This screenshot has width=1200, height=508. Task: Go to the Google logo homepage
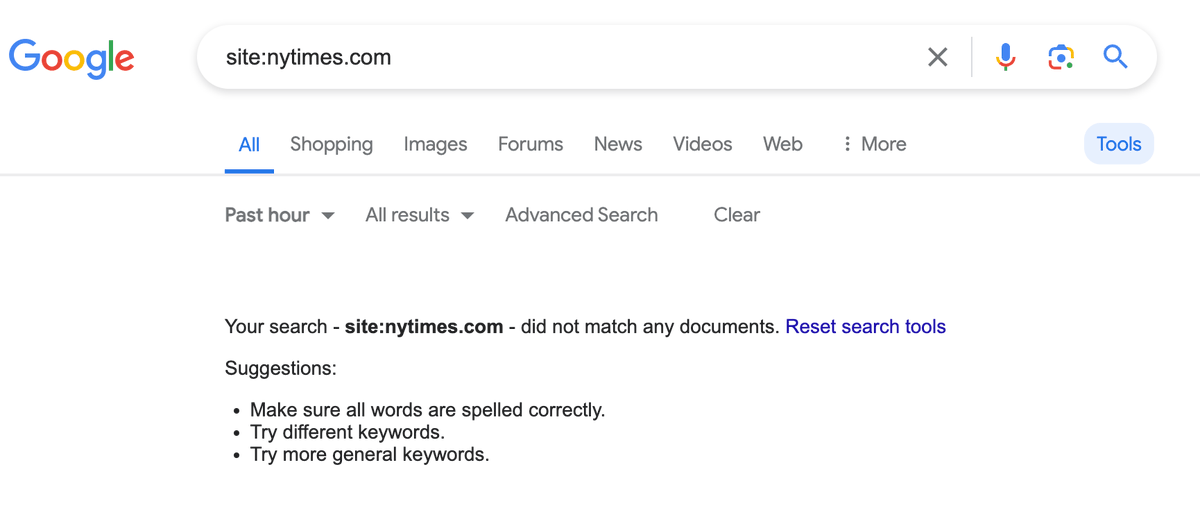[72, 58]
